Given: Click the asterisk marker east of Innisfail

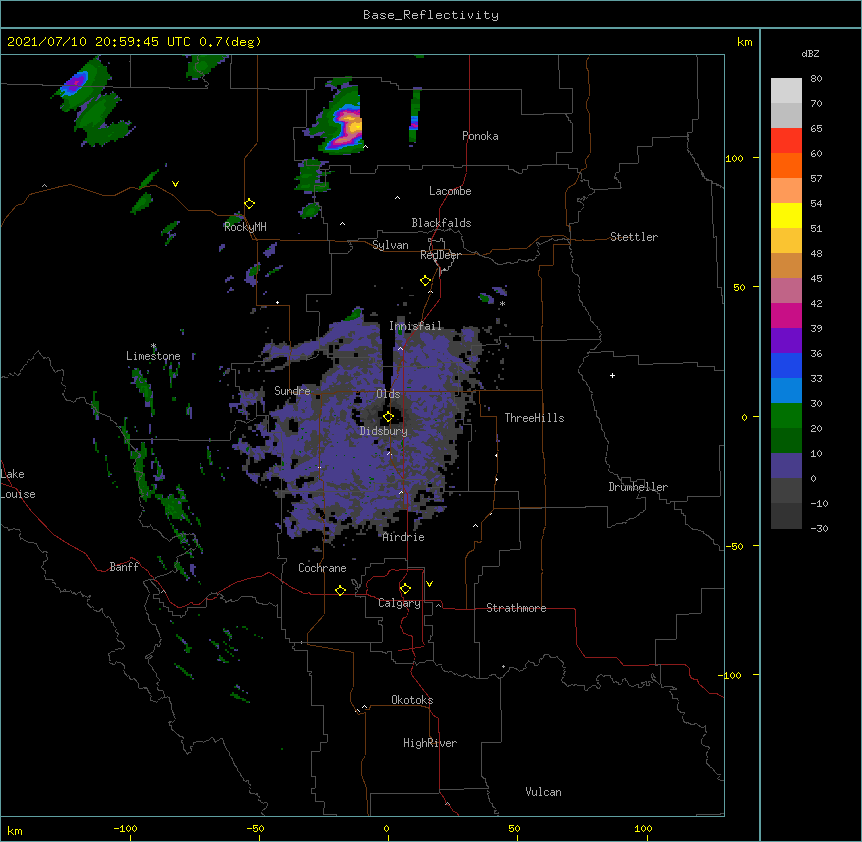Looking at the screenshot, I should tap(502, 303).
